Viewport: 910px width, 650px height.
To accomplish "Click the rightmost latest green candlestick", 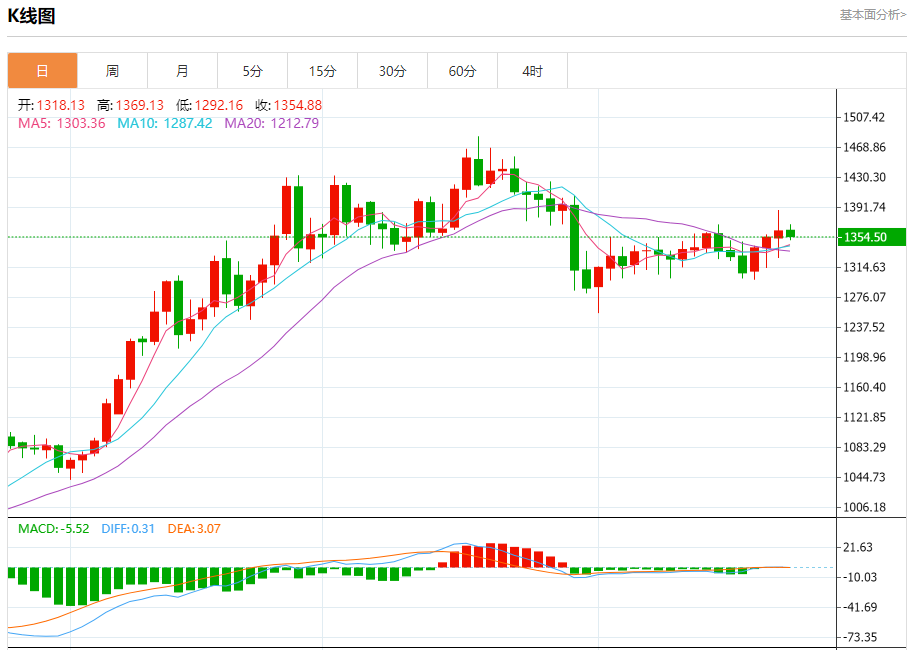I will 790,233.
